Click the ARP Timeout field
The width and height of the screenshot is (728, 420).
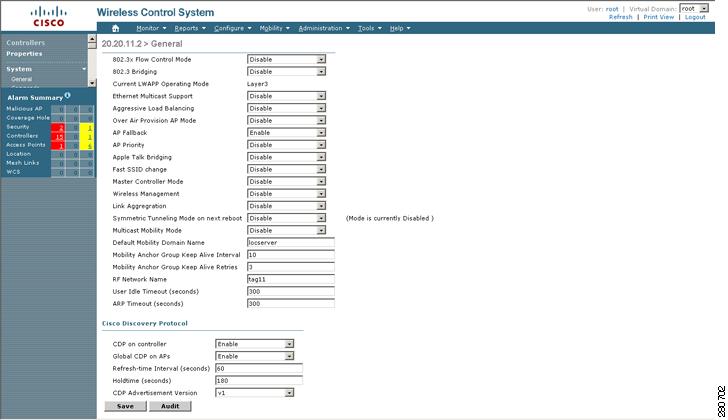click(x=291, y=304)
